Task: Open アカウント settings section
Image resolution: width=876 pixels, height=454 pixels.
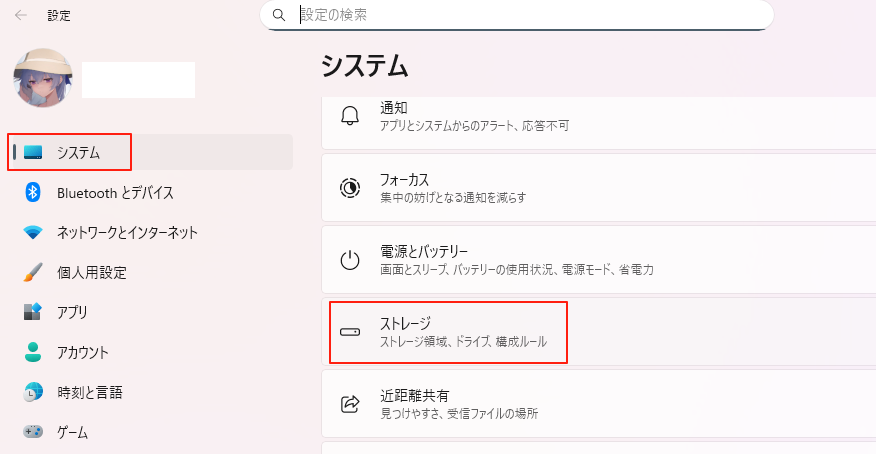Action: click(82, 353)
